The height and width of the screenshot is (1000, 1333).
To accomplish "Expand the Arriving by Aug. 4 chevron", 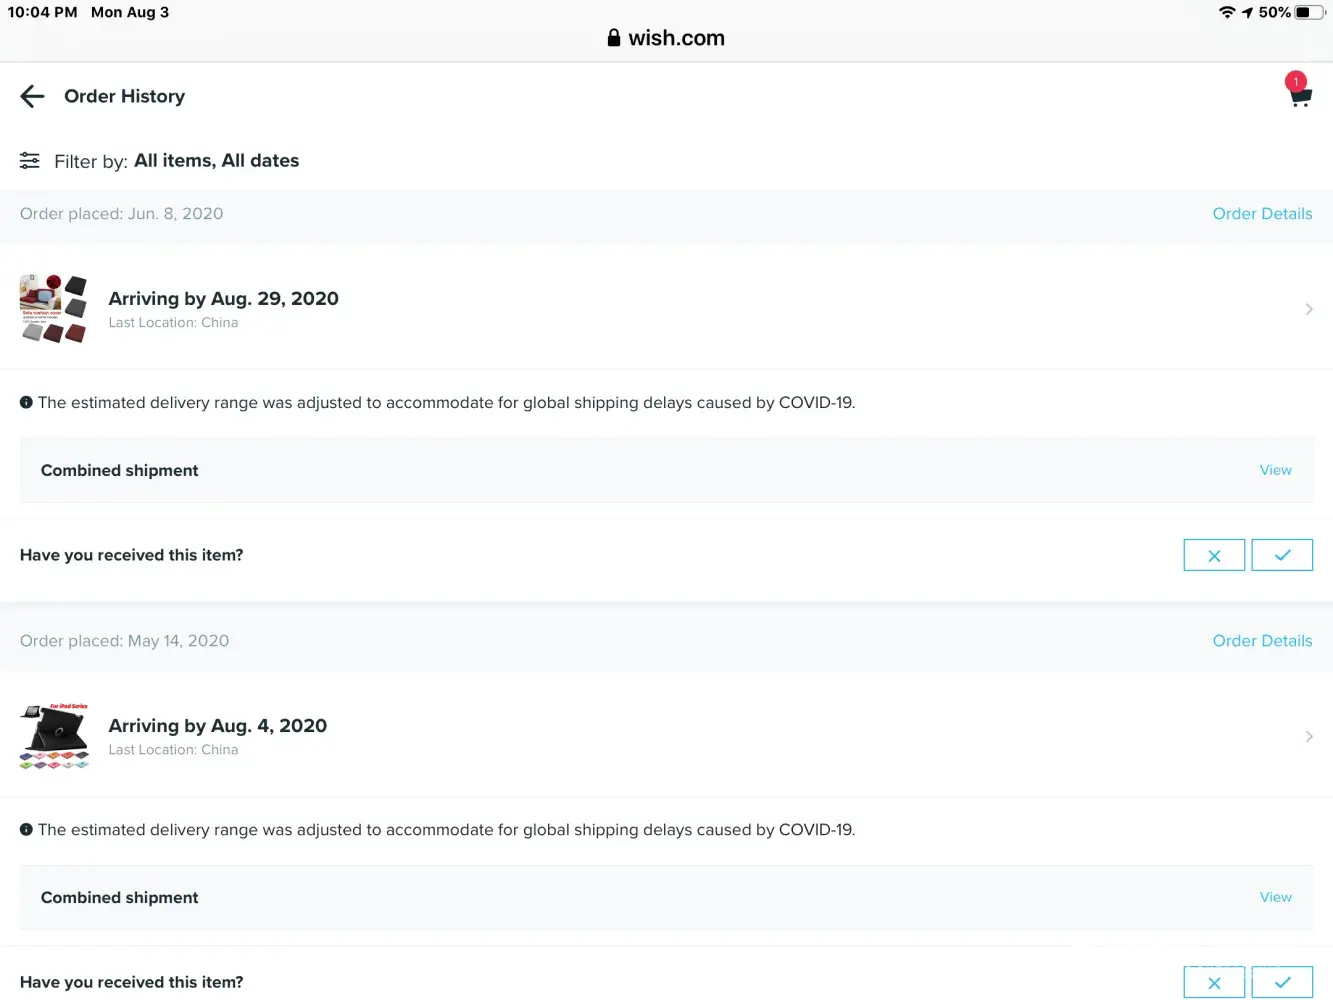I will click(x=1309, y=736).
